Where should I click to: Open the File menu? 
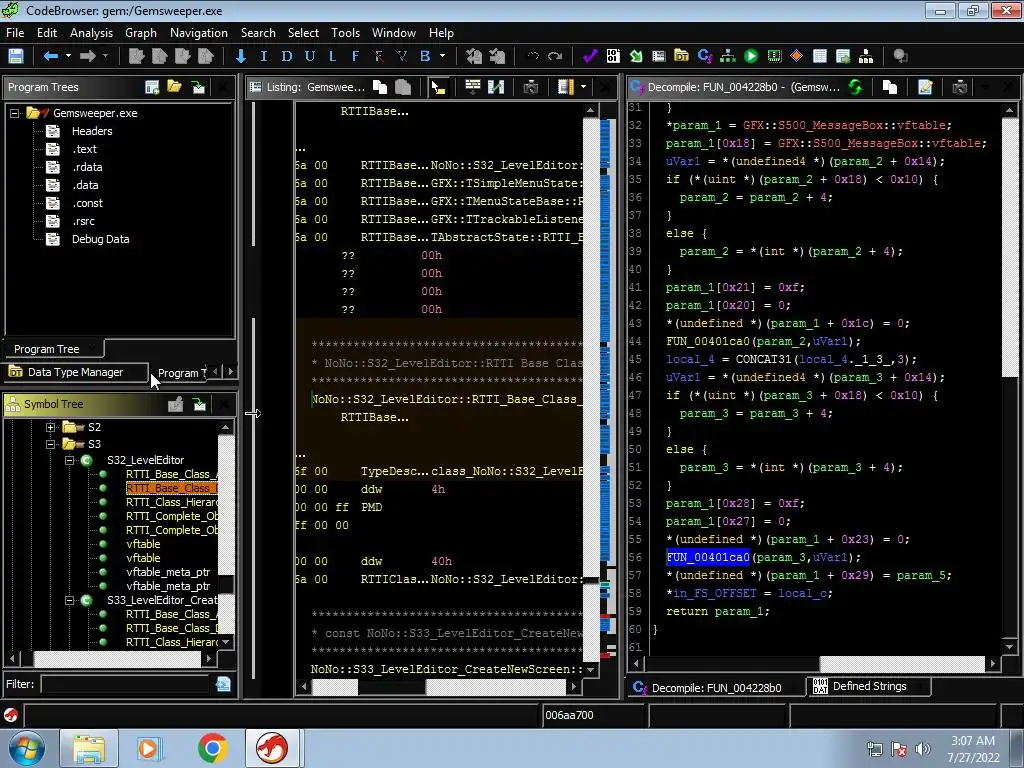[x=15, y=33]
